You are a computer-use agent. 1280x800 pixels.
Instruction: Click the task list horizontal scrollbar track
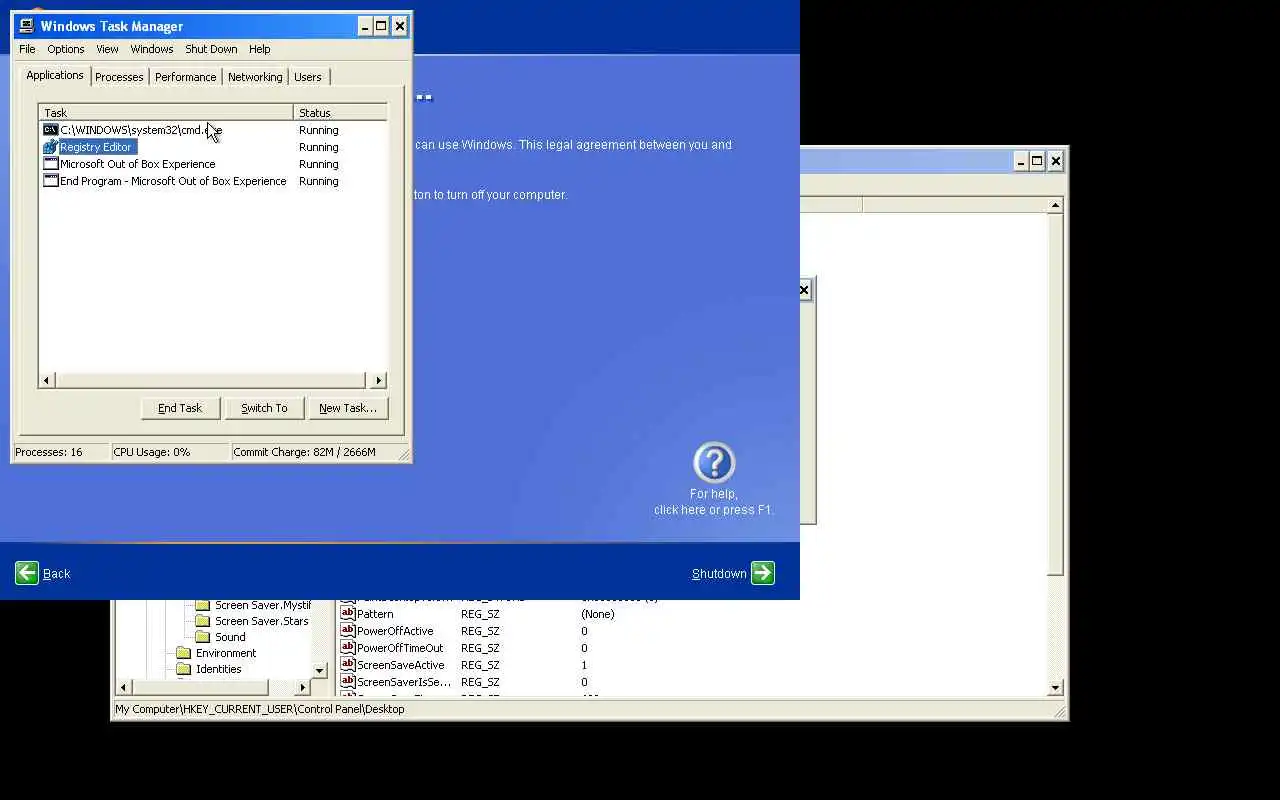pyautogui.click(x=212, y=380)
